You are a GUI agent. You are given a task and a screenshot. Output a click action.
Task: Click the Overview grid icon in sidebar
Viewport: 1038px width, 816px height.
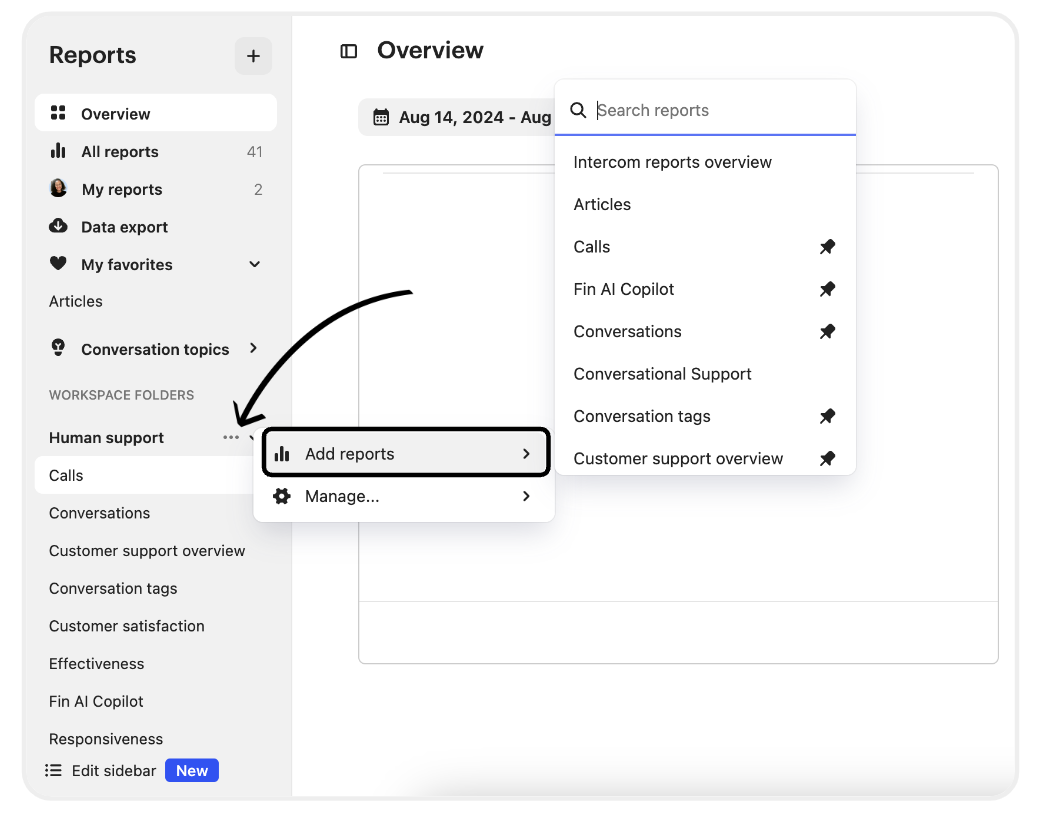(x=58, y=113)
